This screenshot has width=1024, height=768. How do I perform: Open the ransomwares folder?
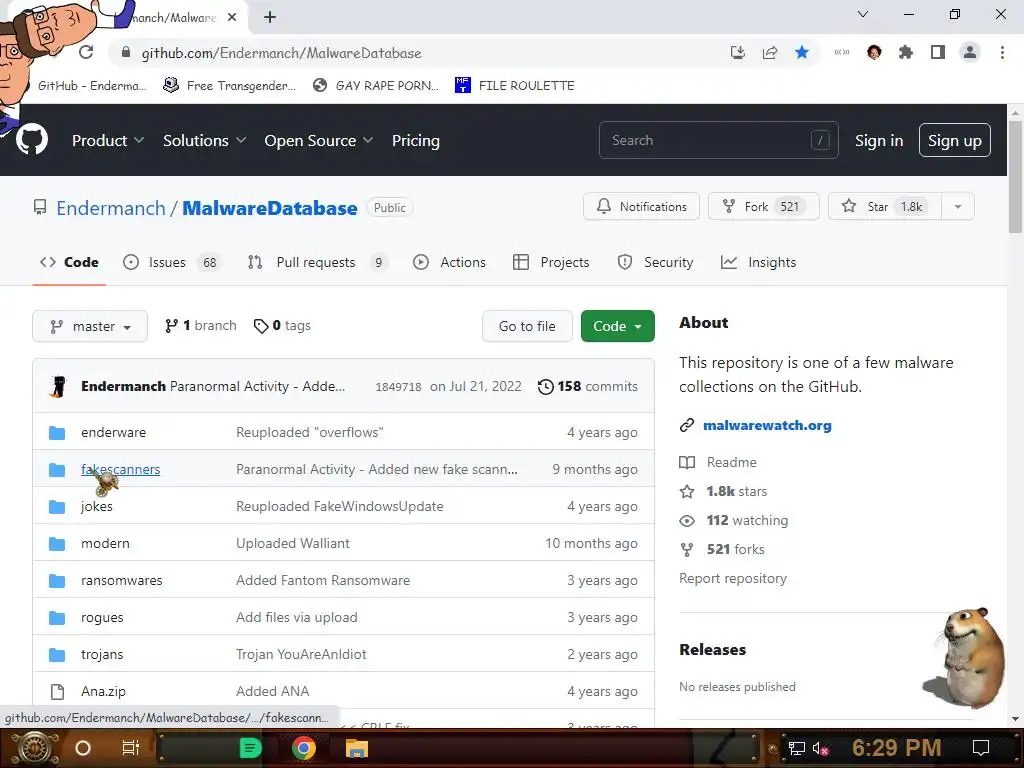click(121, 581)
